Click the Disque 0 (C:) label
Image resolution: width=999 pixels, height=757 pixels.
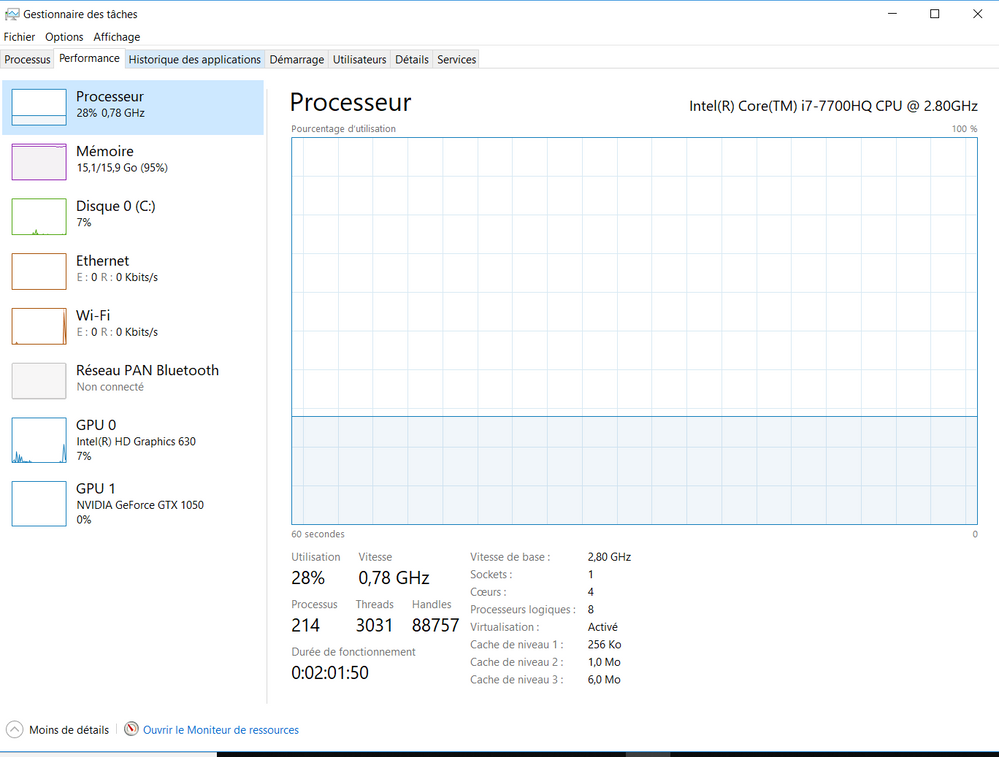pyautogui.click(x=115, y=206)
